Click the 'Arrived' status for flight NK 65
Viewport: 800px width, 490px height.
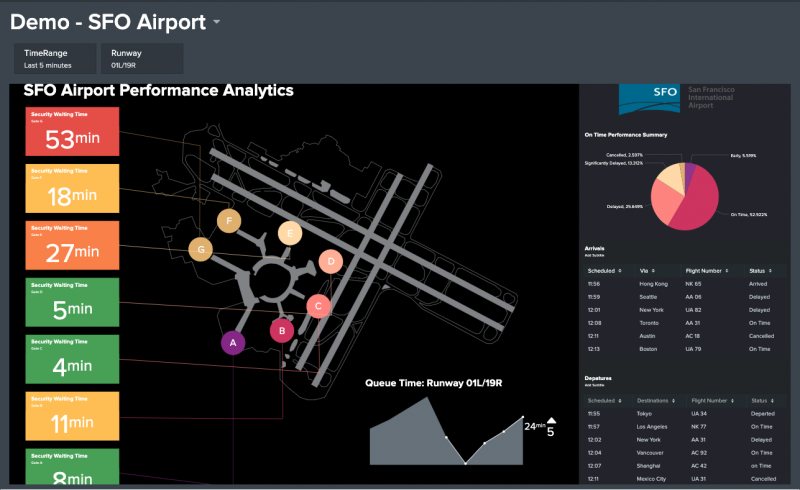pos(758,284)
